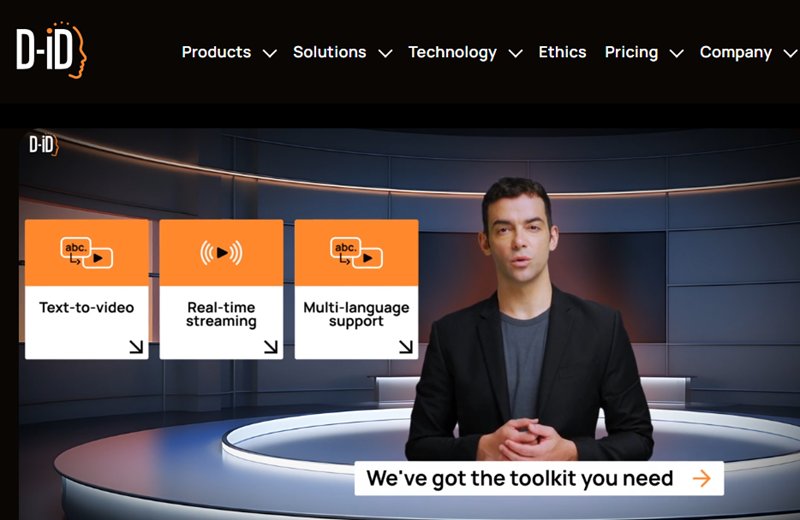Expand the Company dropdown chevron
Screen dimensions: 800x520
789,54
